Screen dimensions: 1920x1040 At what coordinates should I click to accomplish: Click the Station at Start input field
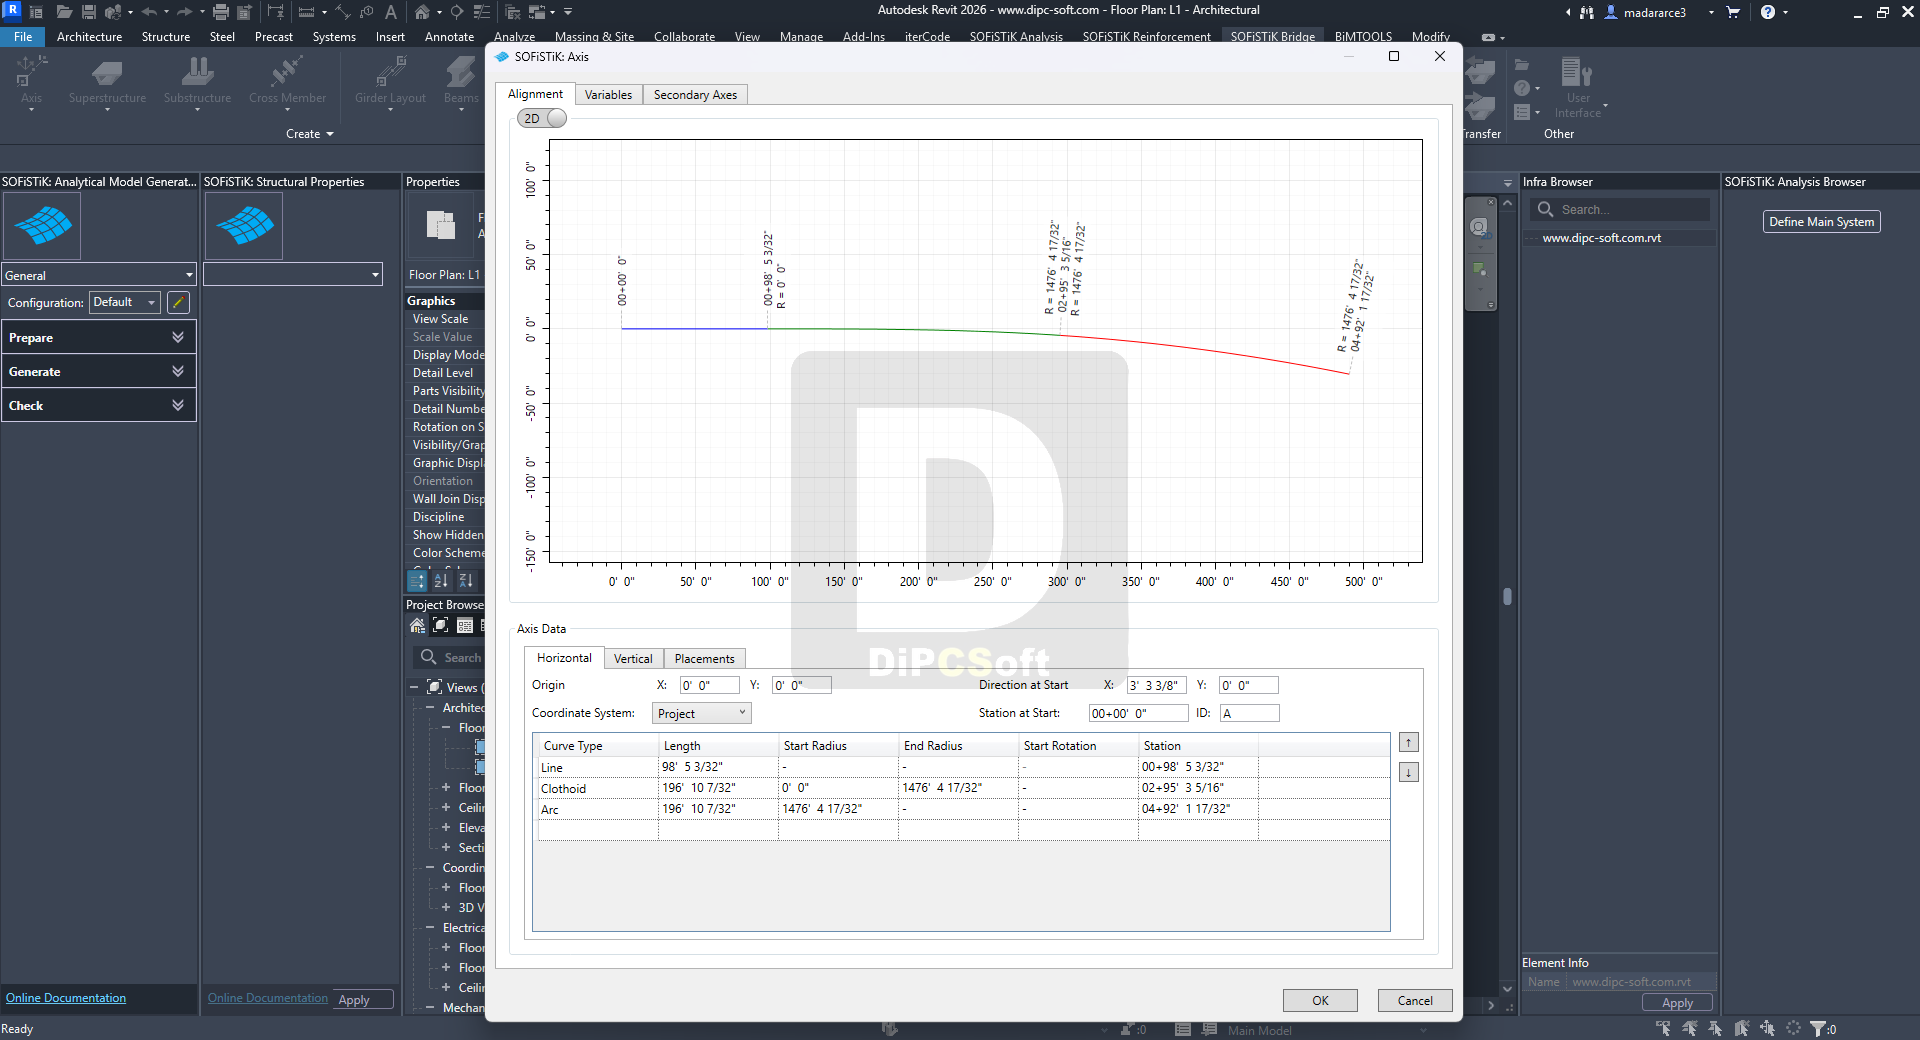pos(1138,713)
